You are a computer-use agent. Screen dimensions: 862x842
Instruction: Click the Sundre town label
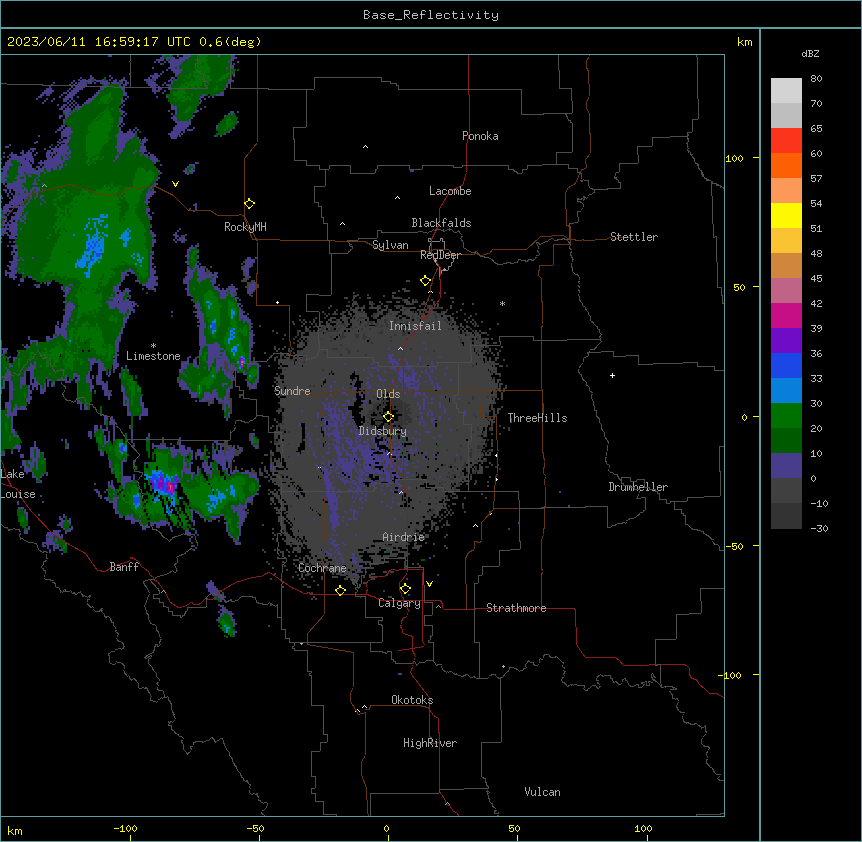[292, 391]
